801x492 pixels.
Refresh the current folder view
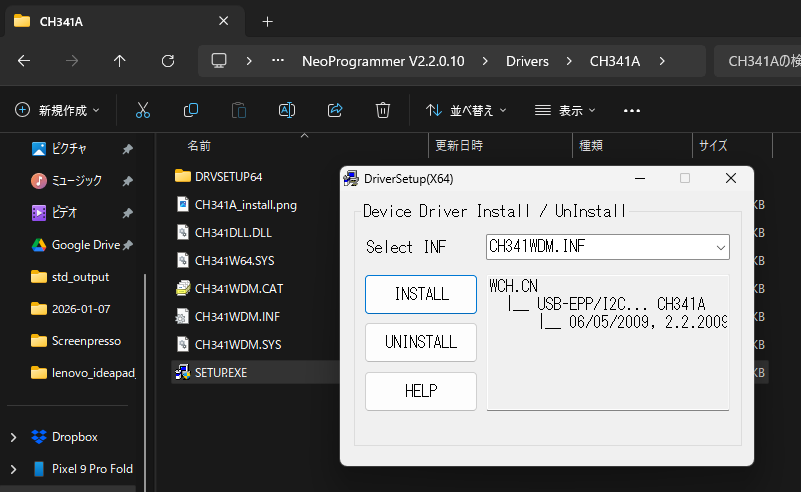tap(168, 61)
